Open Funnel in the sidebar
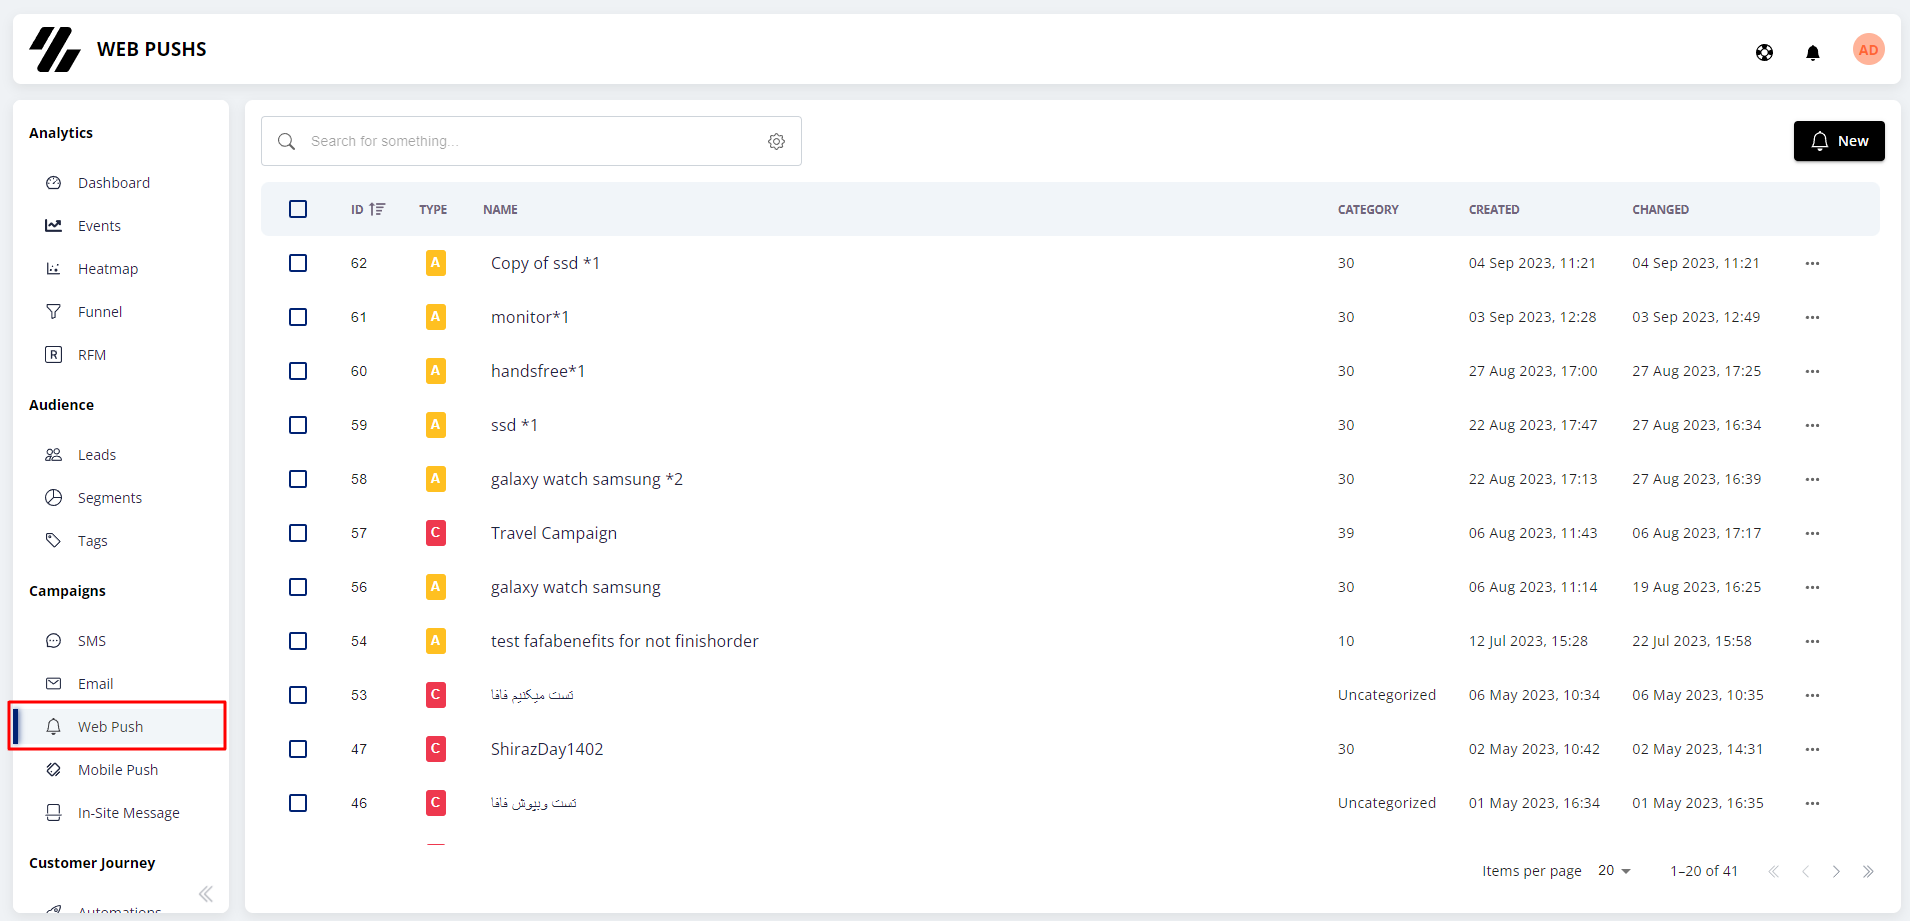Image resolution: width=1910 pixels, height=921 pixels. click(100, 312)
